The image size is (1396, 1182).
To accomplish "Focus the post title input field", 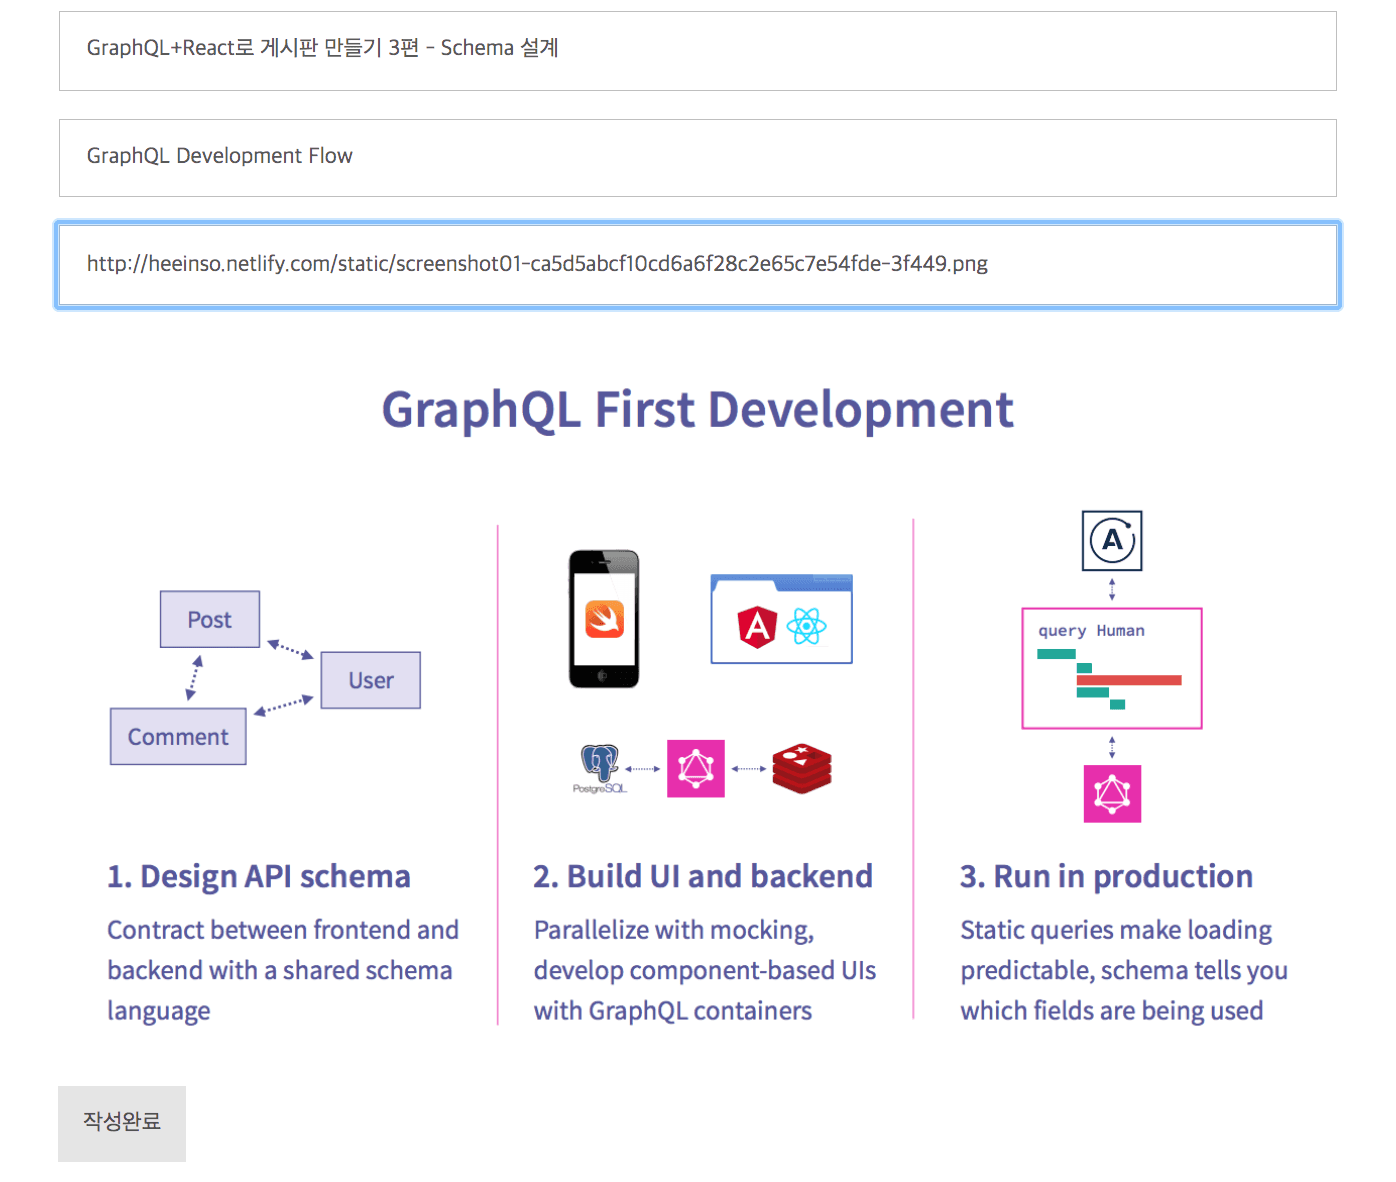I will [697, 50].
